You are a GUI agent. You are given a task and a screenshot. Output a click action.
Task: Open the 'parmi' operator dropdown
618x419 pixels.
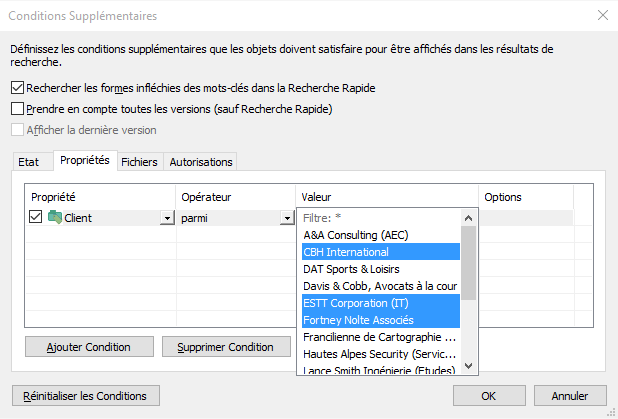(286, 219)
